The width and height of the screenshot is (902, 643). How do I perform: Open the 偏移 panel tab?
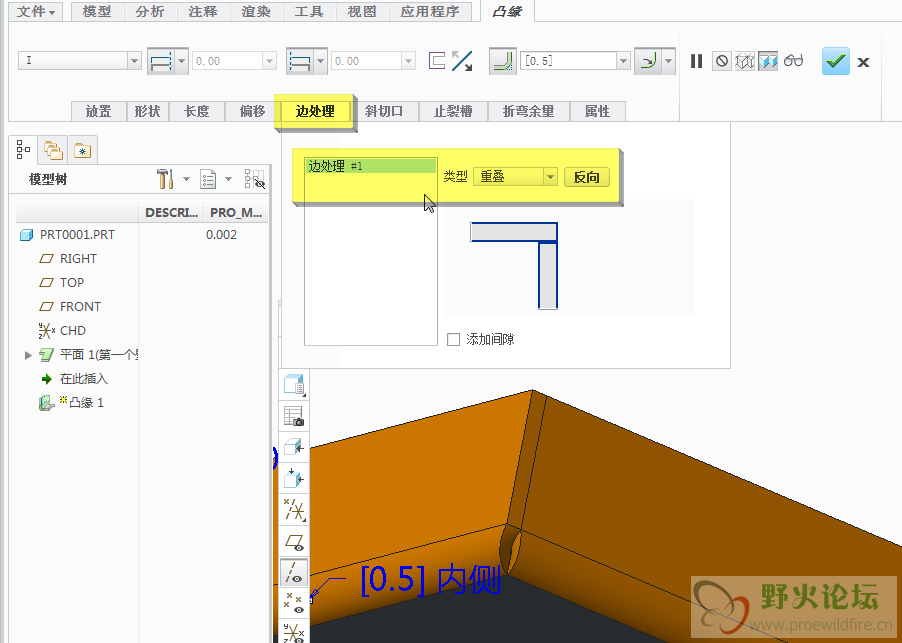pyautogui.click(x=253, y=111)
